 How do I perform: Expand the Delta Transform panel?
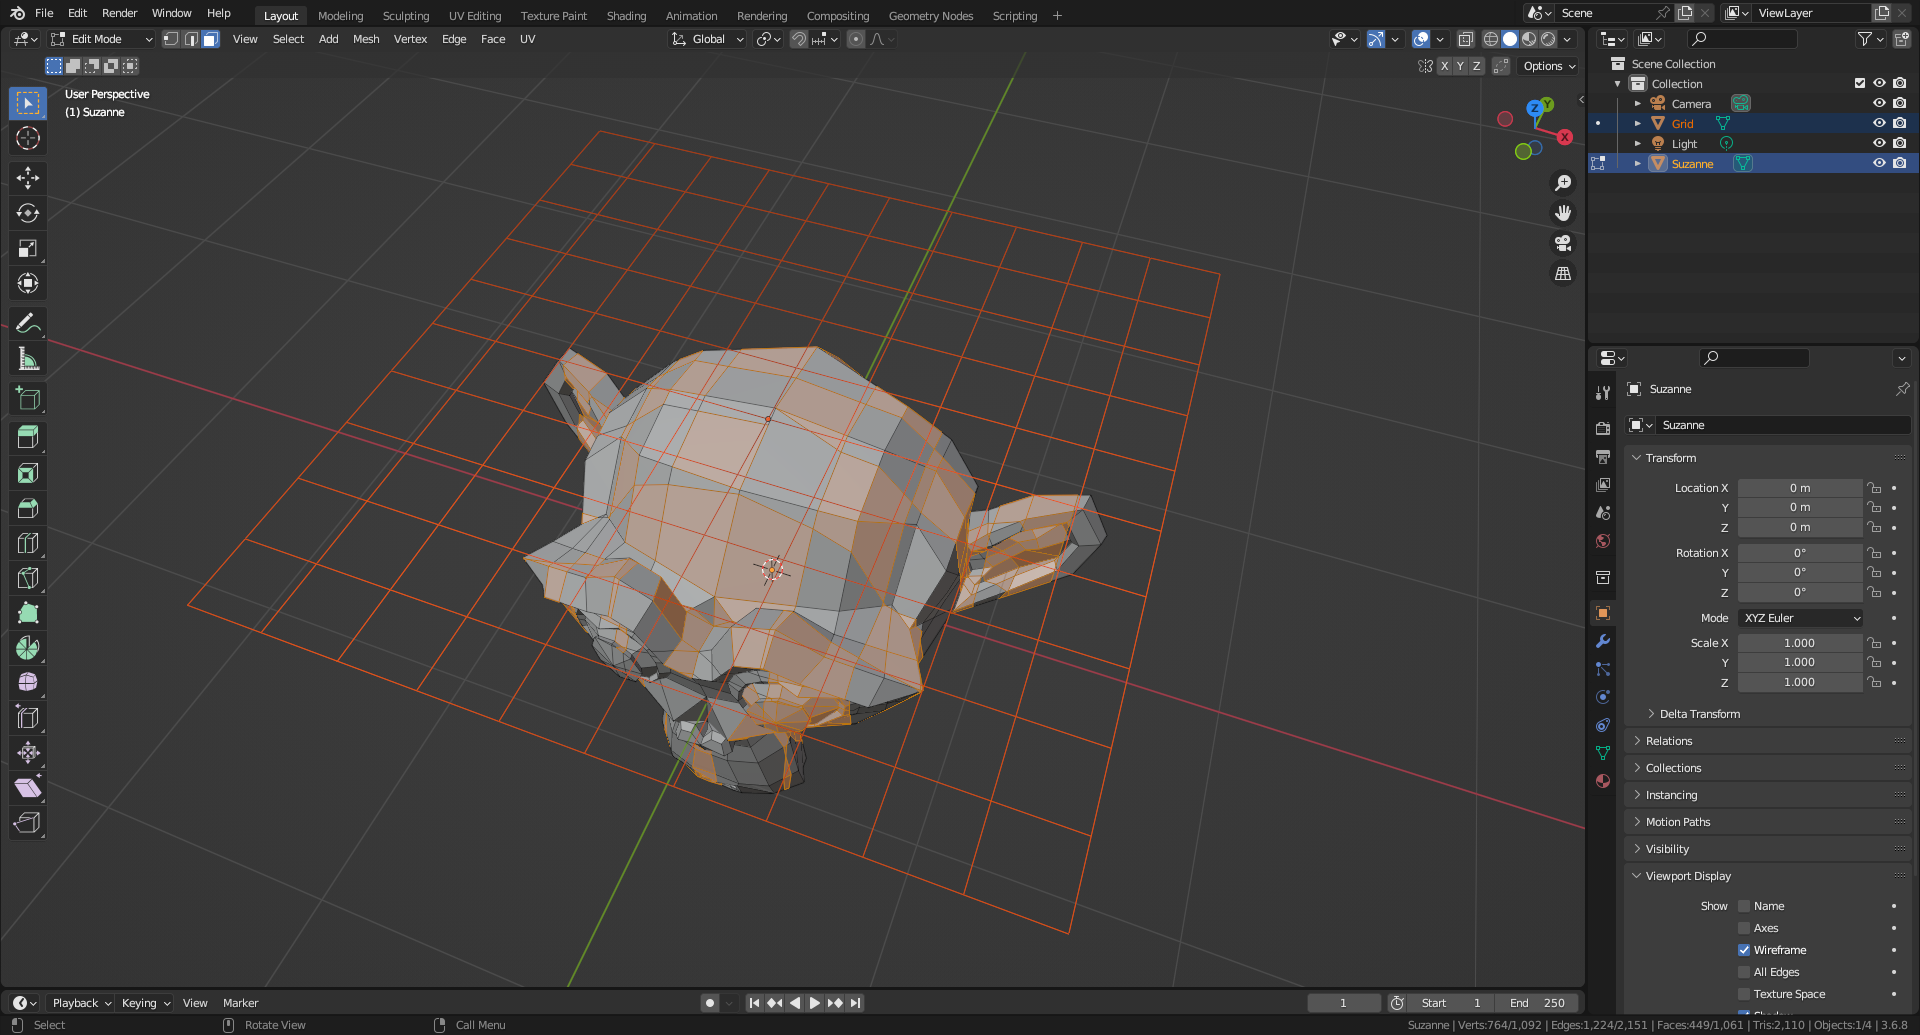(1699, 714)
